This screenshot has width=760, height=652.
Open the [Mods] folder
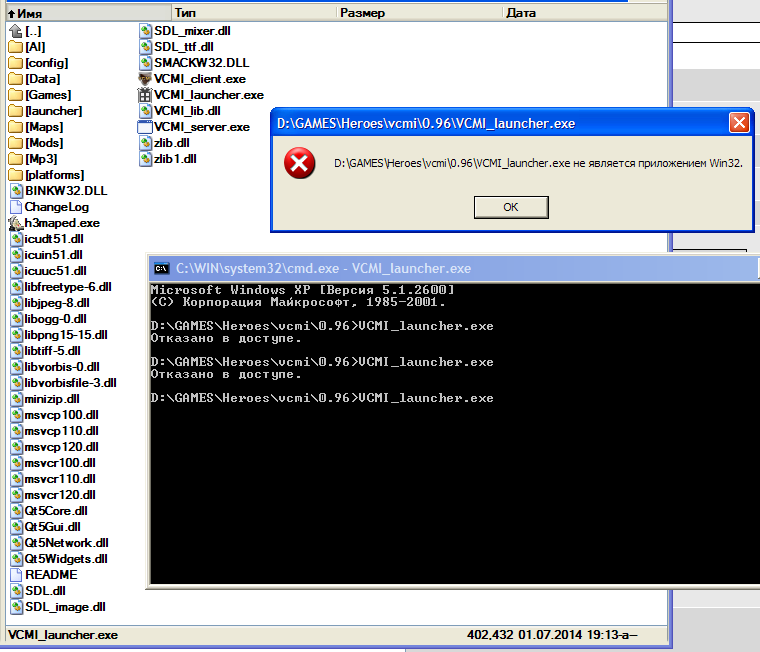[44, 143]
